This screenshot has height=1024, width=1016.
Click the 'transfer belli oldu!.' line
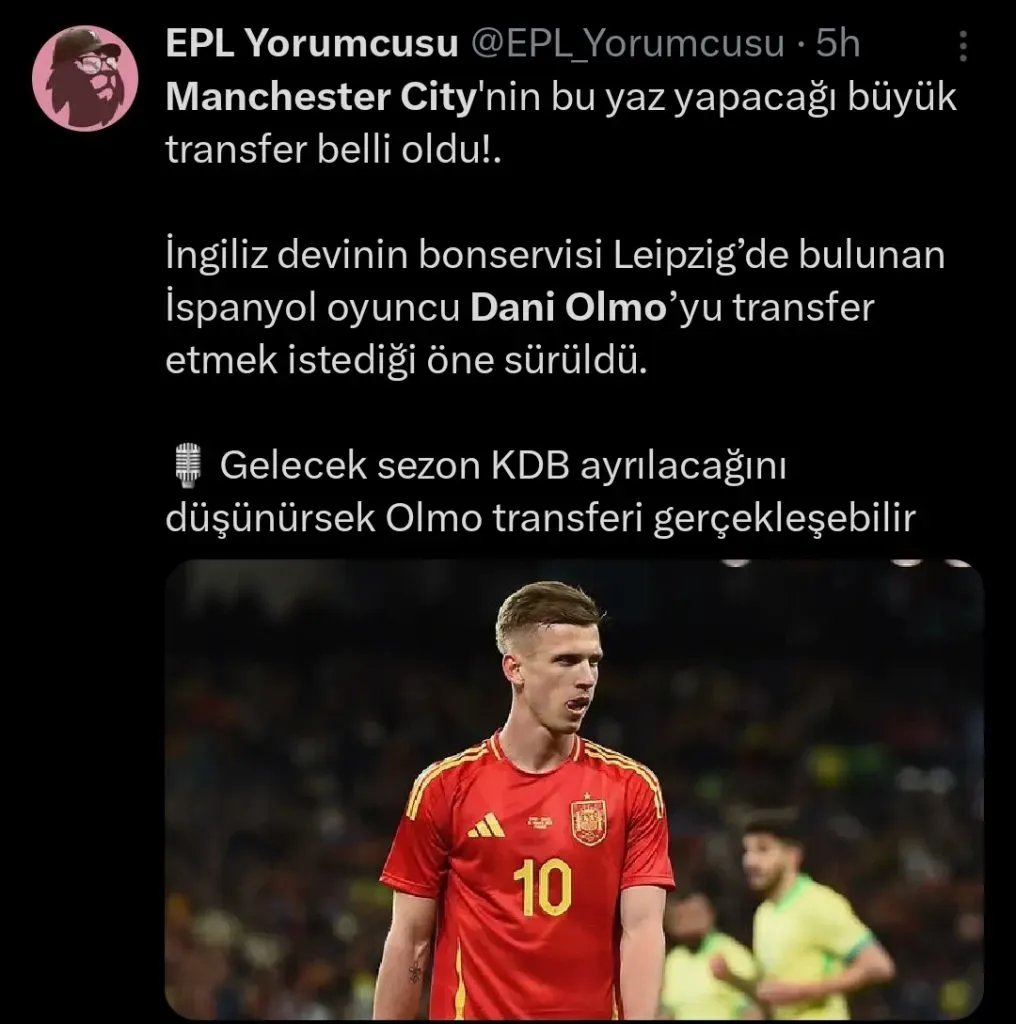pos(334,150)
